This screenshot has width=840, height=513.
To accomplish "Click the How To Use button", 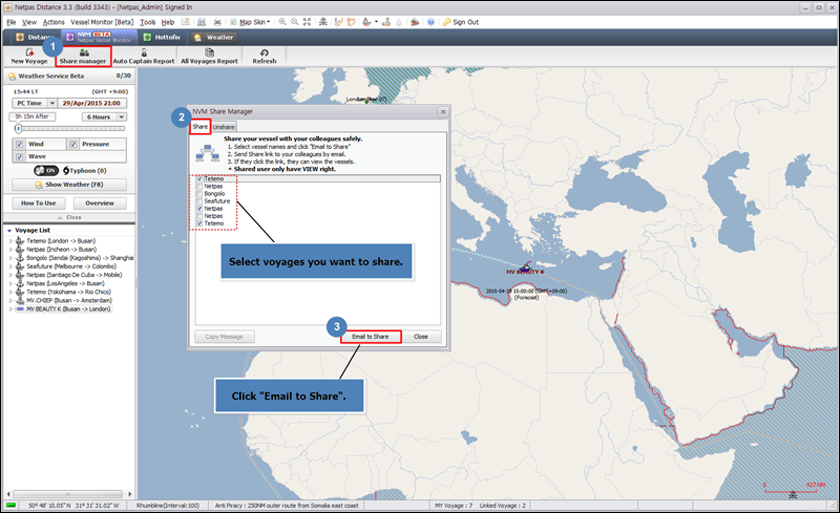I will [39, 203].
